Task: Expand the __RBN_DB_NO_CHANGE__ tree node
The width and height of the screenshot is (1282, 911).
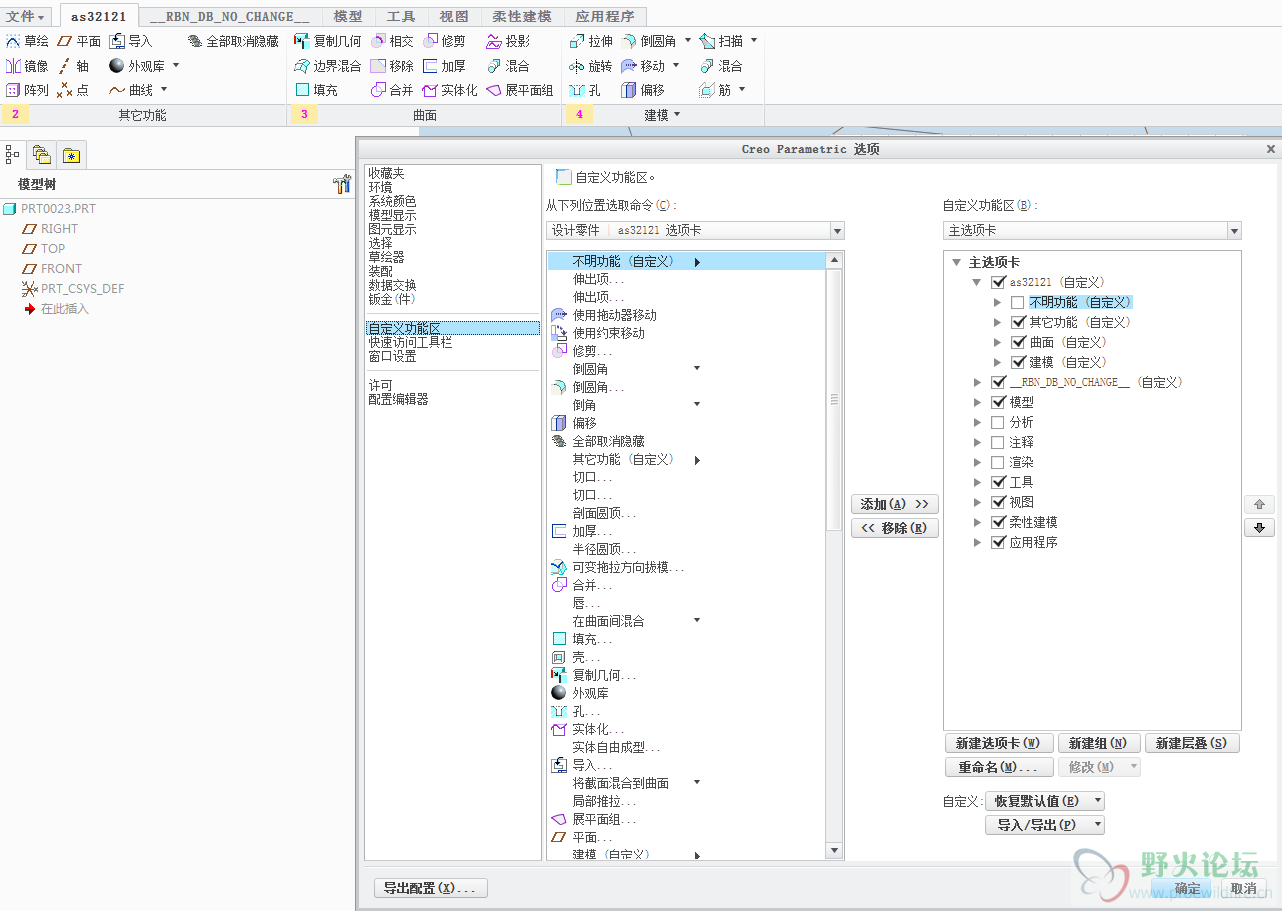Action: 977,382
